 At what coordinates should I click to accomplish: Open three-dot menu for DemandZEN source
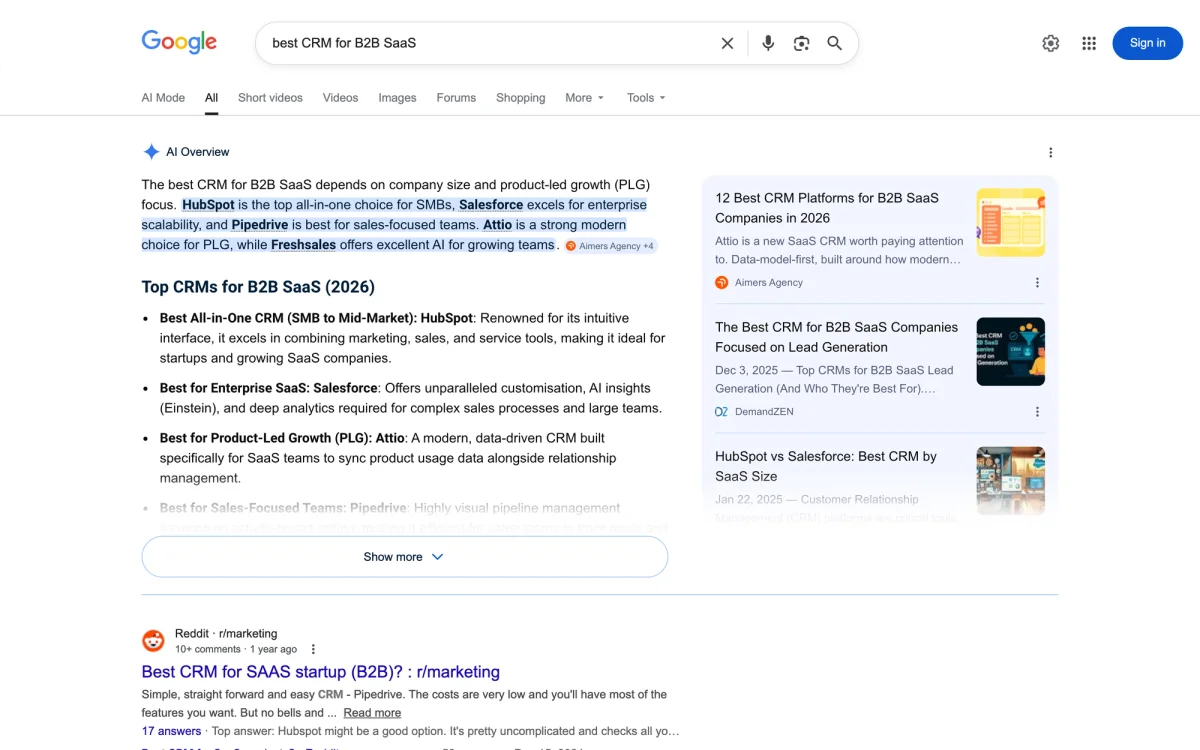(1037, 411)
